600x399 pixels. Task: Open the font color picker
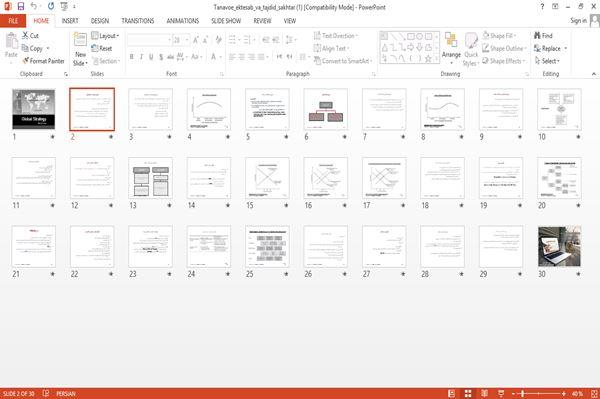215,57
